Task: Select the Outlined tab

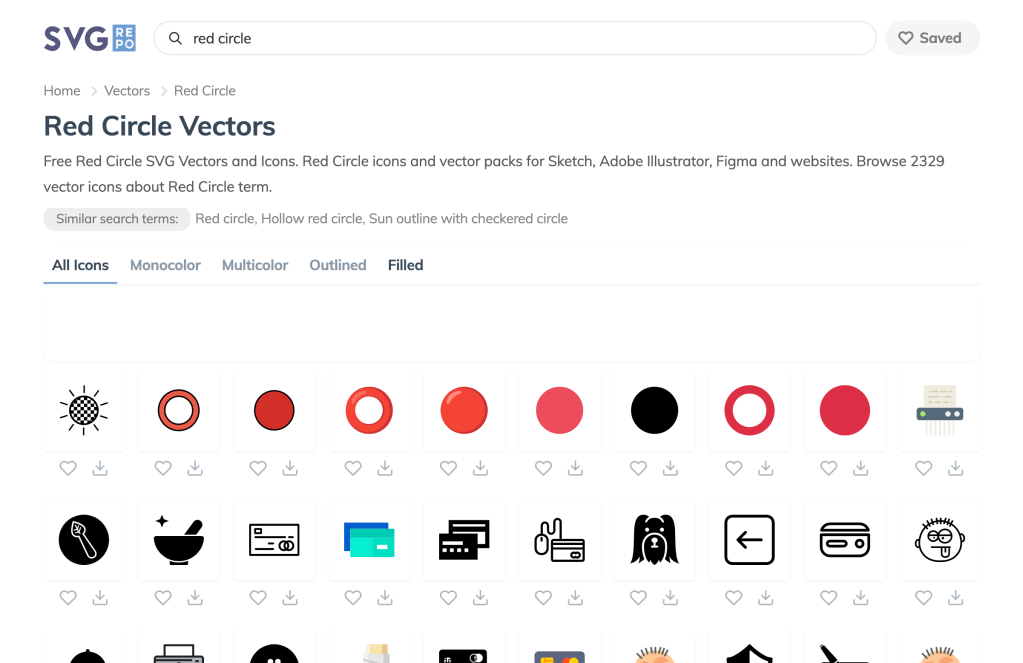Action: pos(338,265)
